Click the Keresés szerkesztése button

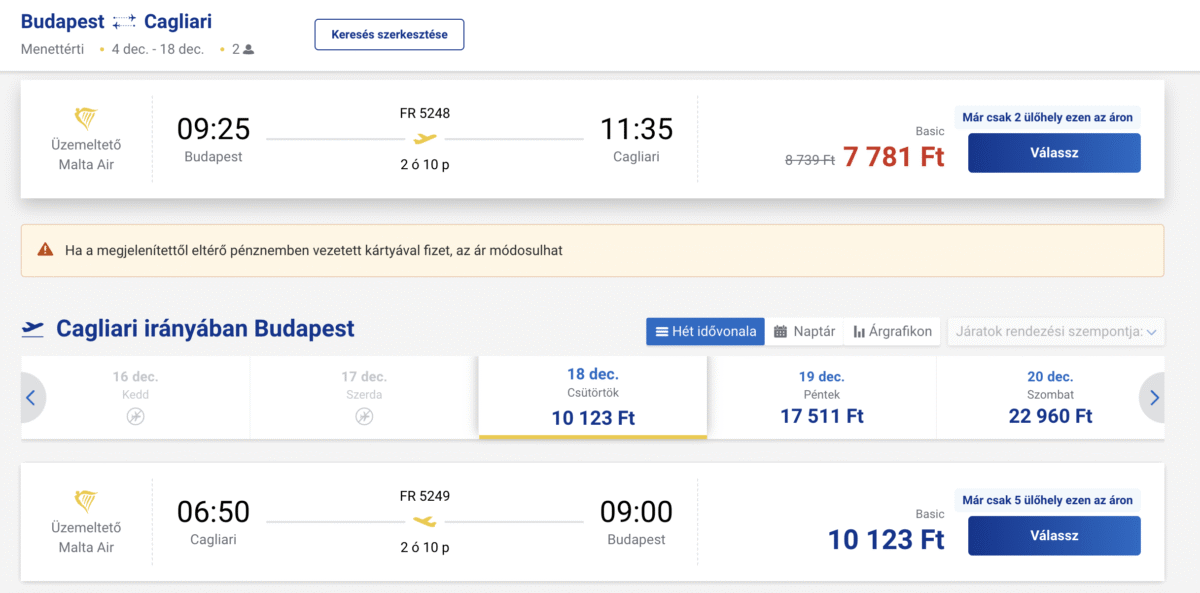click(x=389, y=34)
